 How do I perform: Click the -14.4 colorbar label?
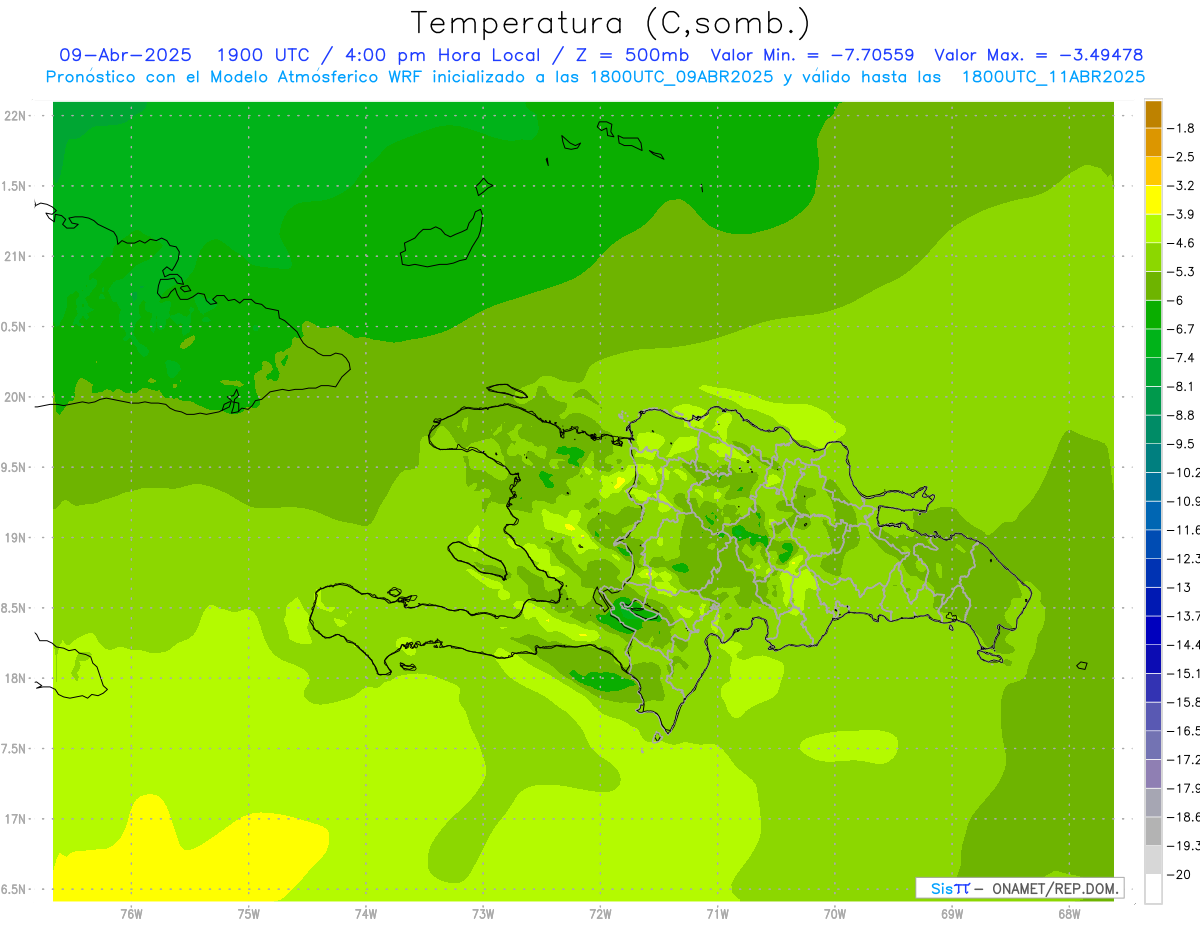point(1183,645)
